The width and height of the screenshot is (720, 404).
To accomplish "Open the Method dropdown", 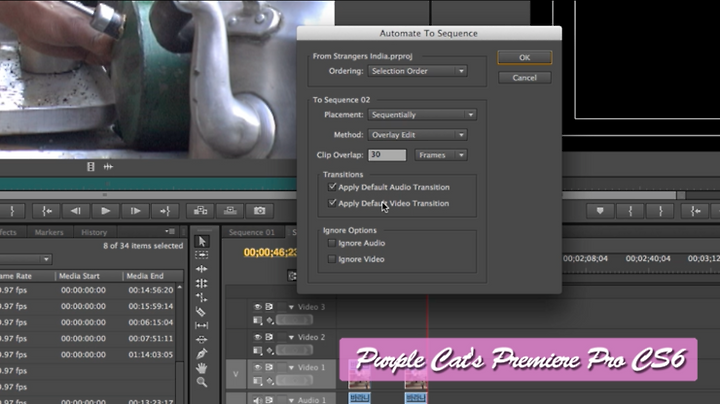I will pyautogui.click(x=417, y=135).
